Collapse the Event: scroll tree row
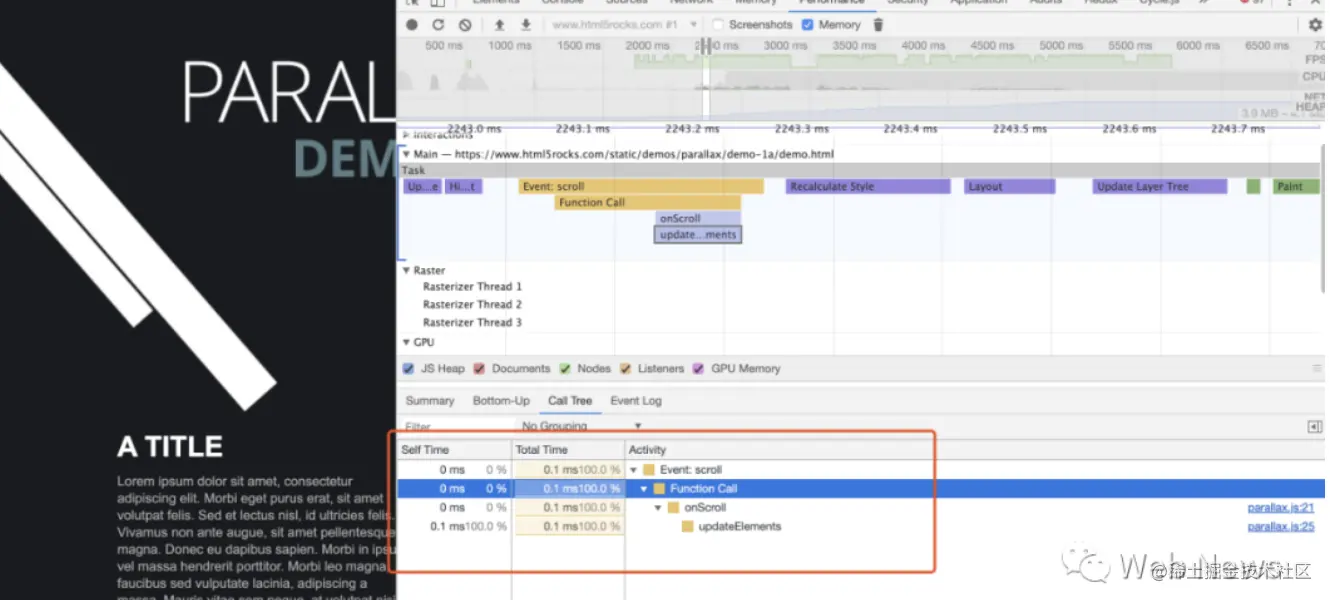Image resolution: width=1330 pixels, height=600 pixels. click(x=634, y=470)
